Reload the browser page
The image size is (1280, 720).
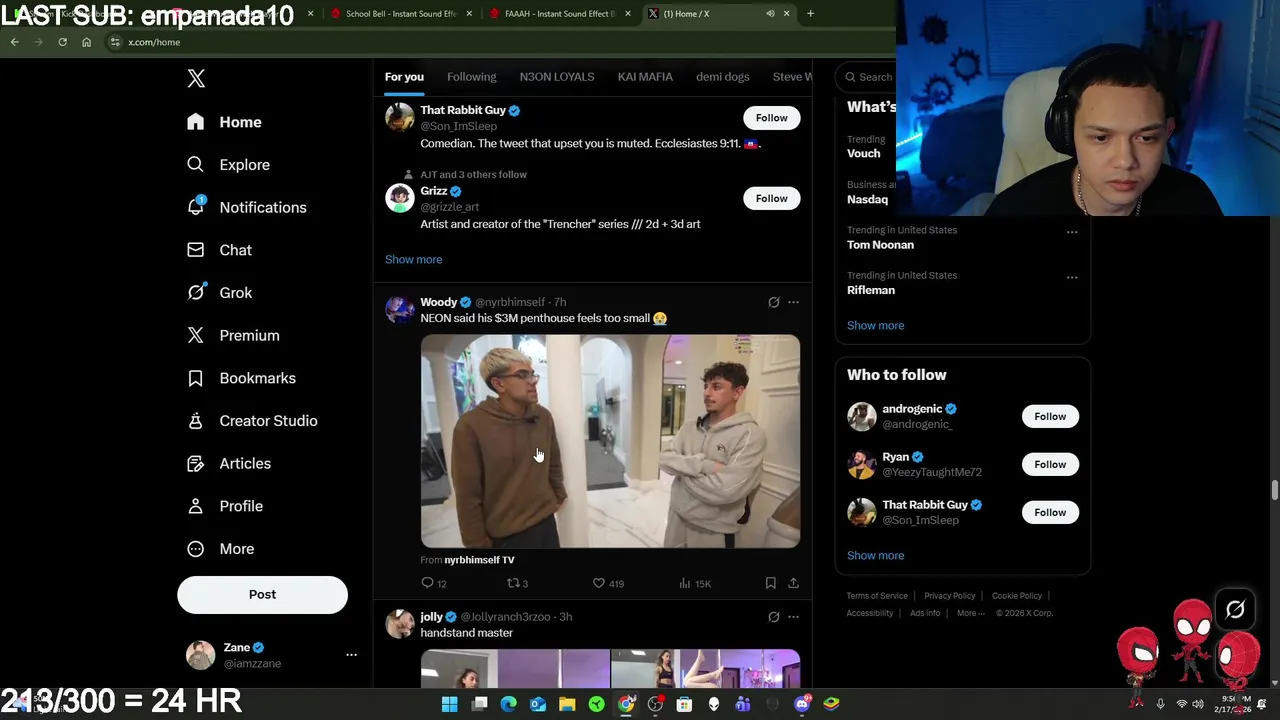pyautogui.click(x=62, y=42)
